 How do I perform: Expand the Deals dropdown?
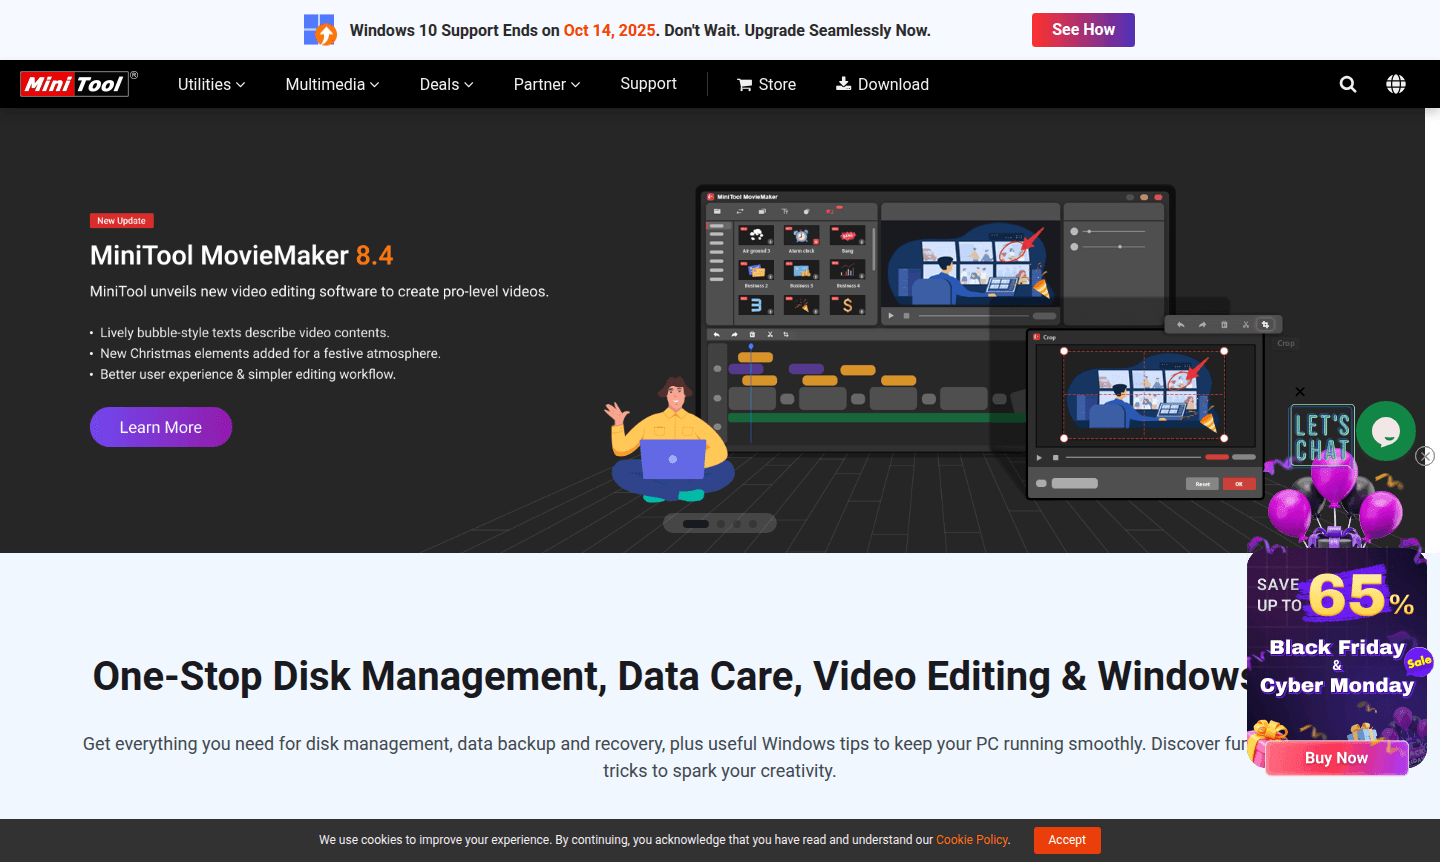[445, 84]
